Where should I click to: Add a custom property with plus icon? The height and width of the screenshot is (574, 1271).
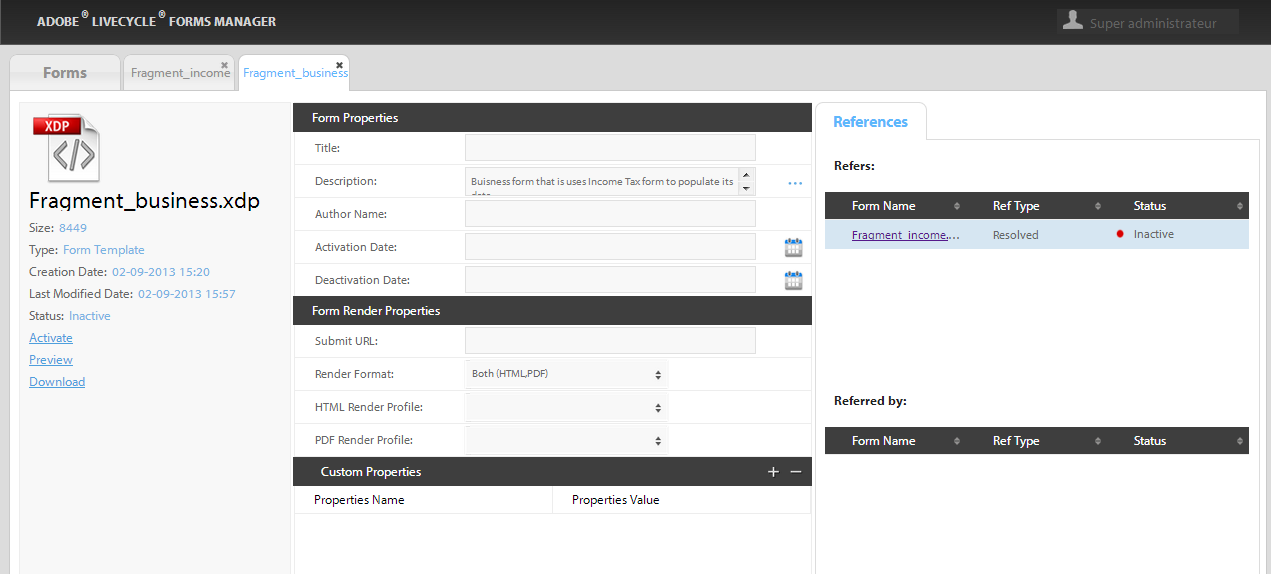point(773,472)
